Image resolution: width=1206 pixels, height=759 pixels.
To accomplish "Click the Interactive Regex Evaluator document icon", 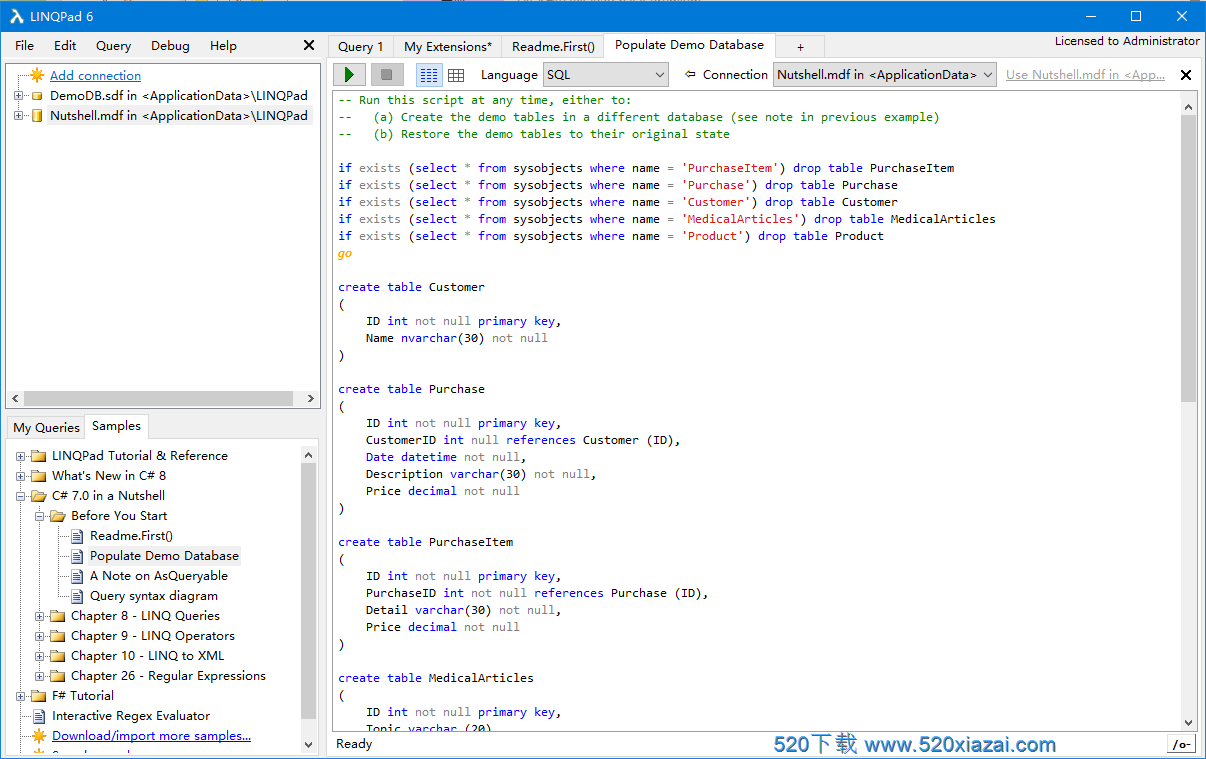I will pyautogui.click(x=40, y=716).
